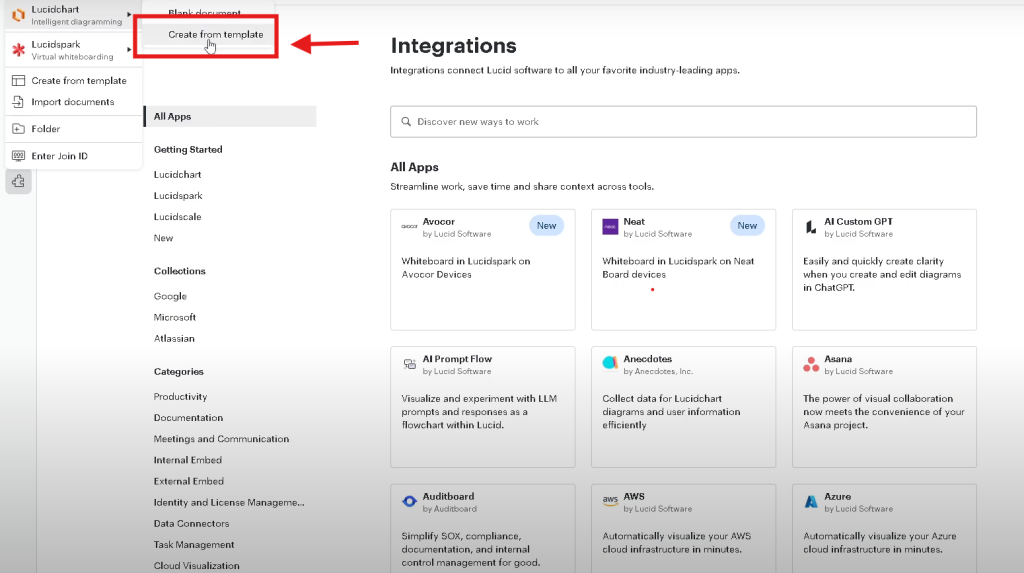Click the Create from template layout icon

tap(18, 80)
